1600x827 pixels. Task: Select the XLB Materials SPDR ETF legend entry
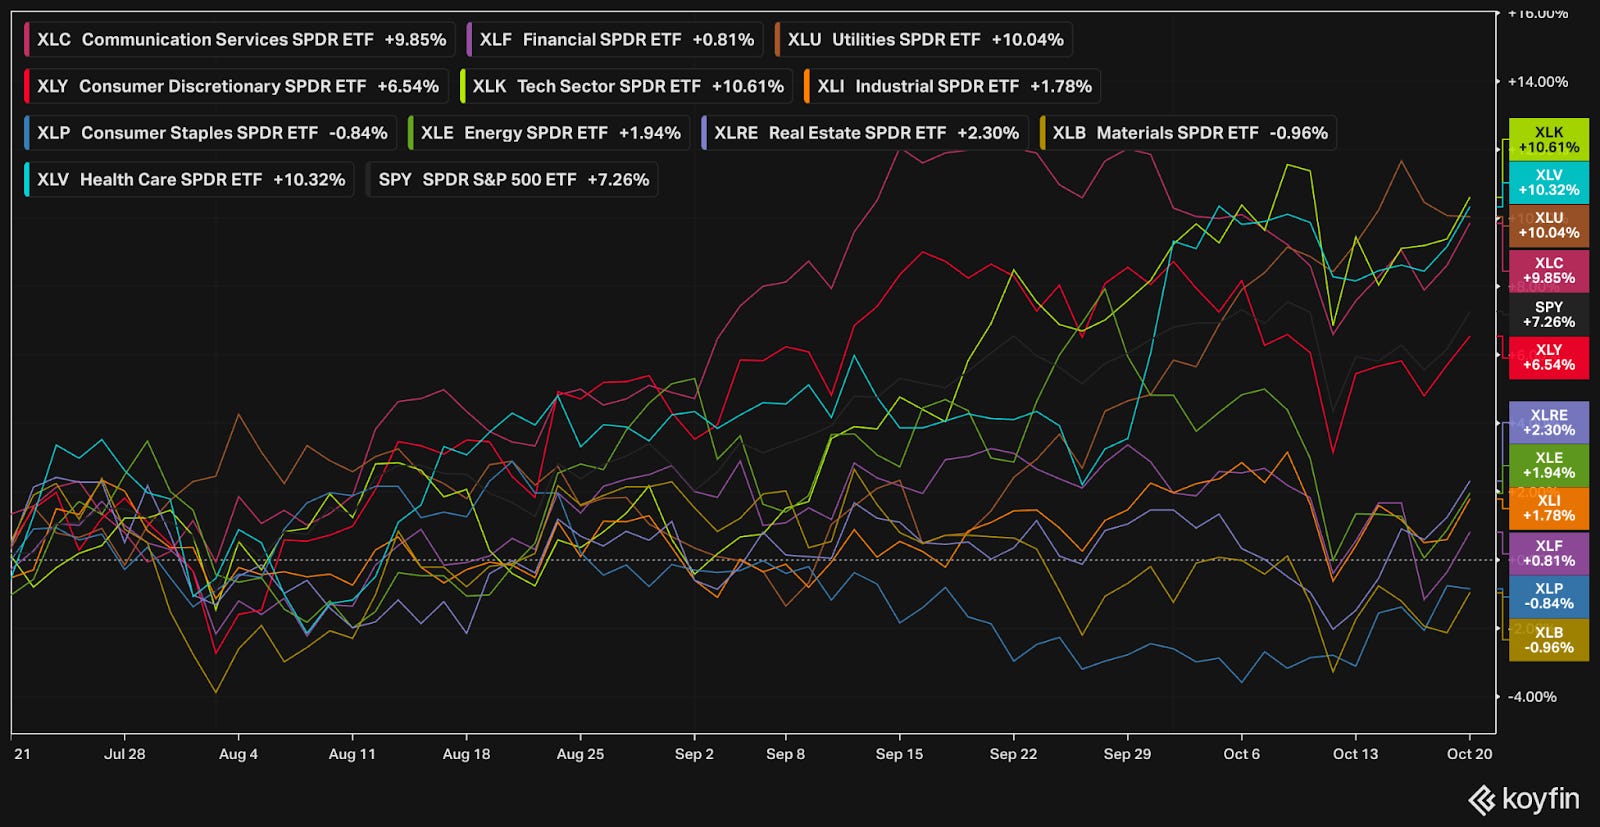click(1189, 133)
